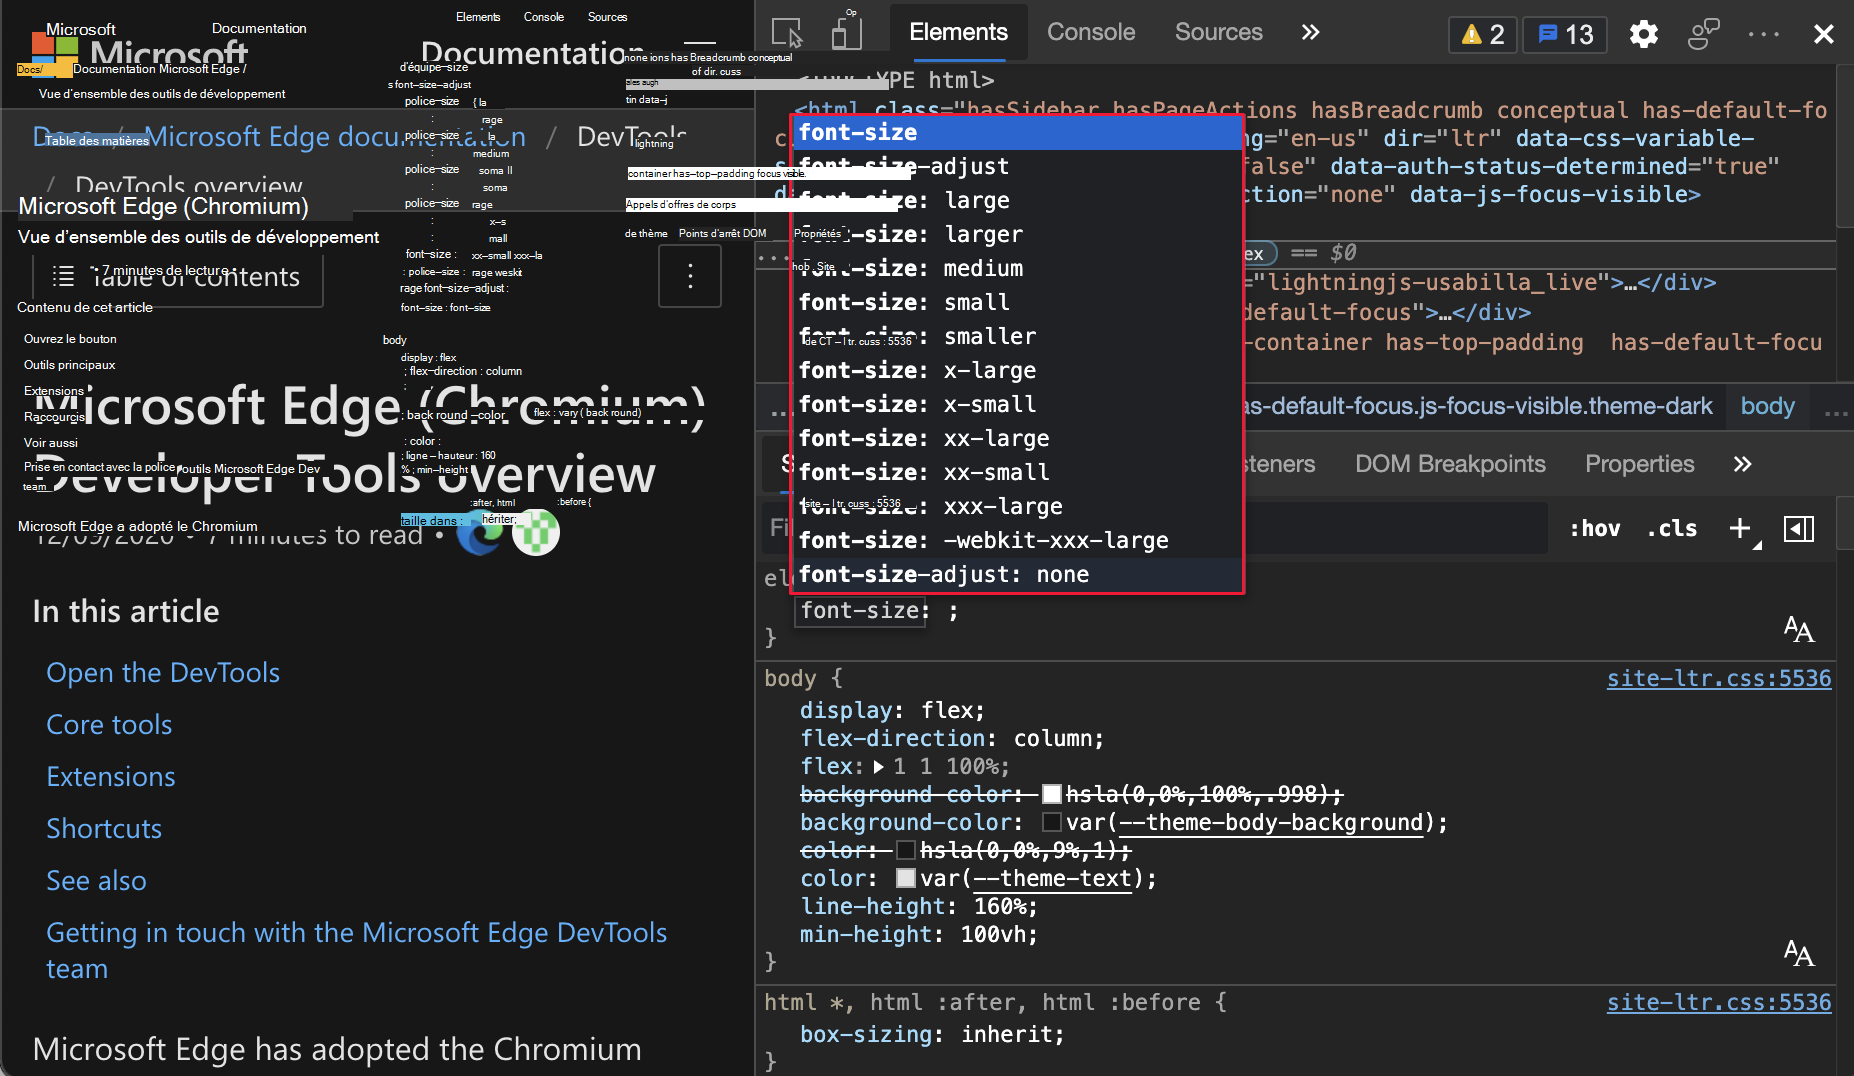
Task: Toggle the computed styles sidebar pane
Action: pos(1799,528)
